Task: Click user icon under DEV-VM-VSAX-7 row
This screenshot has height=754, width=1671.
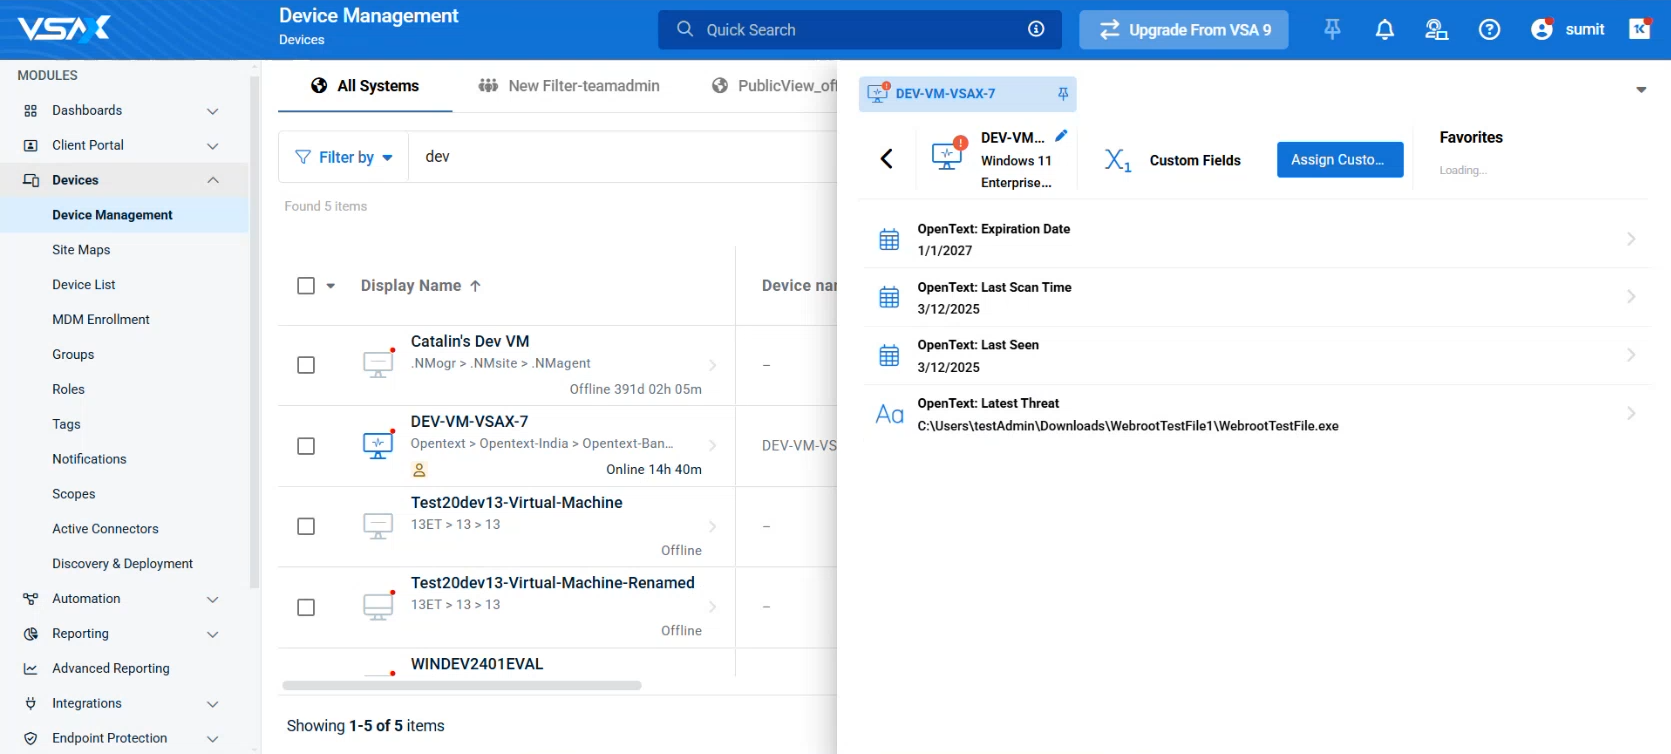Action: [x=420, y=470]
